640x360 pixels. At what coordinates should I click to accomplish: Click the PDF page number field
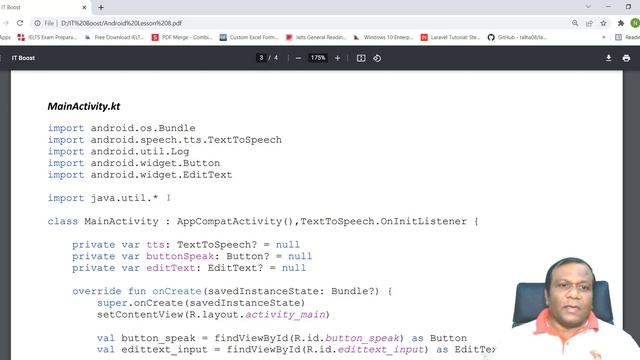(x=261, y=58)
